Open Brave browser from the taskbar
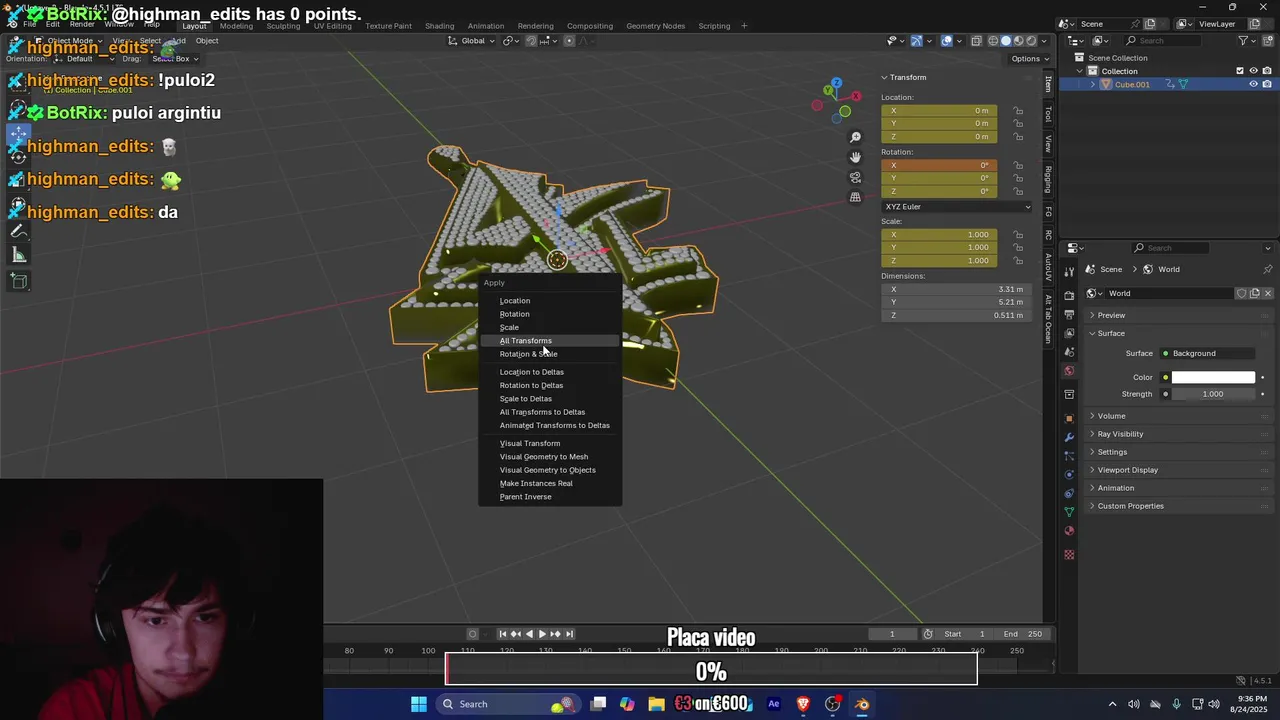This screenshot has height=720, width=1280. click(x=803, y=704)
